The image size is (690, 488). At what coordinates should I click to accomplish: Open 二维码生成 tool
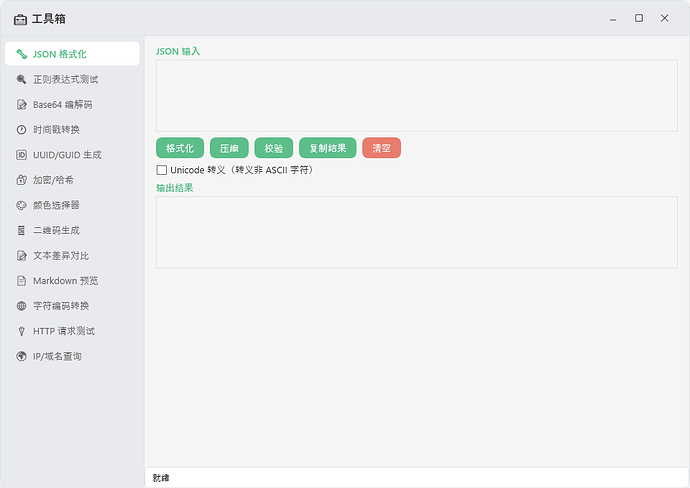72,231
